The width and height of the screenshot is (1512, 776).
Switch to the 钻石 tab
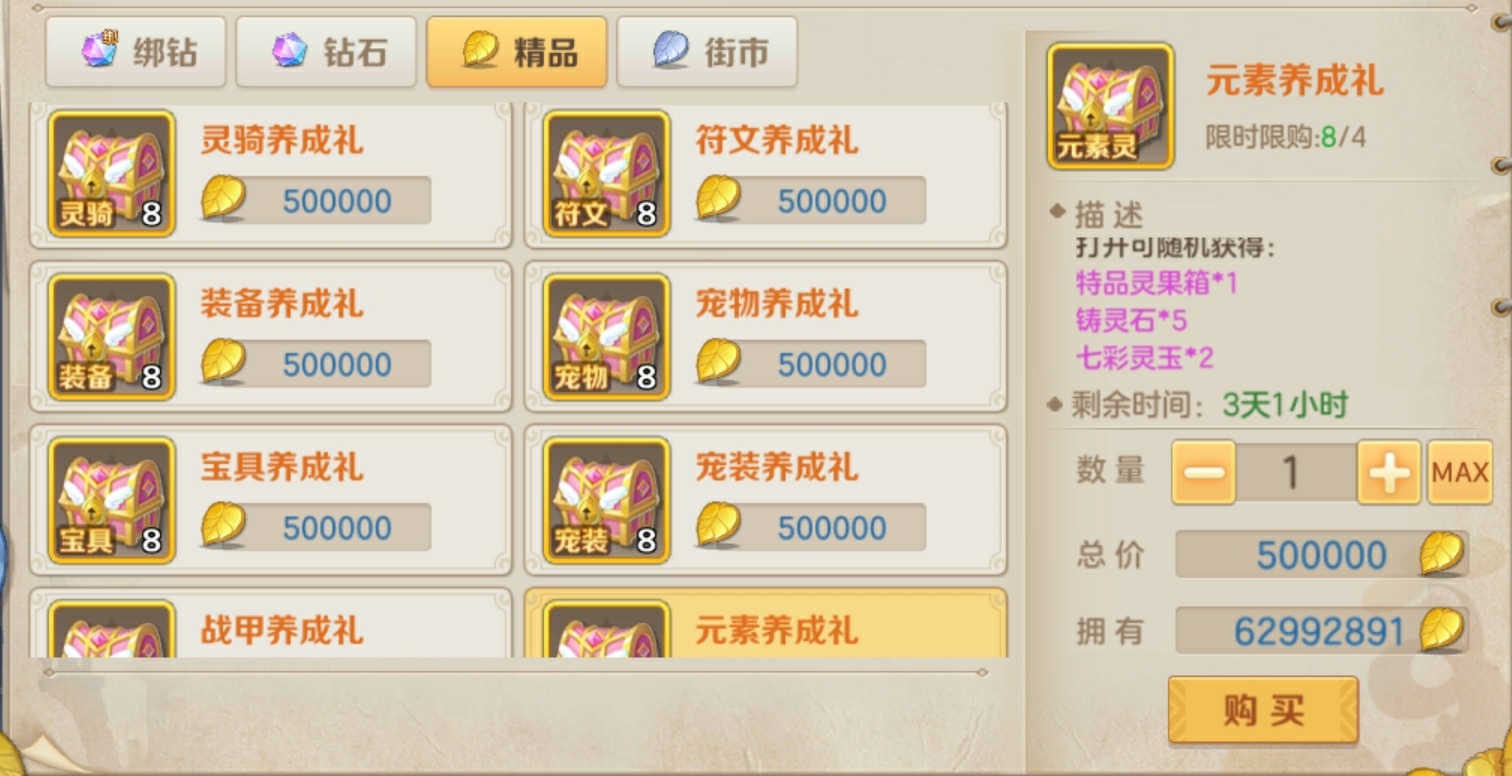(x=326, y=51)
